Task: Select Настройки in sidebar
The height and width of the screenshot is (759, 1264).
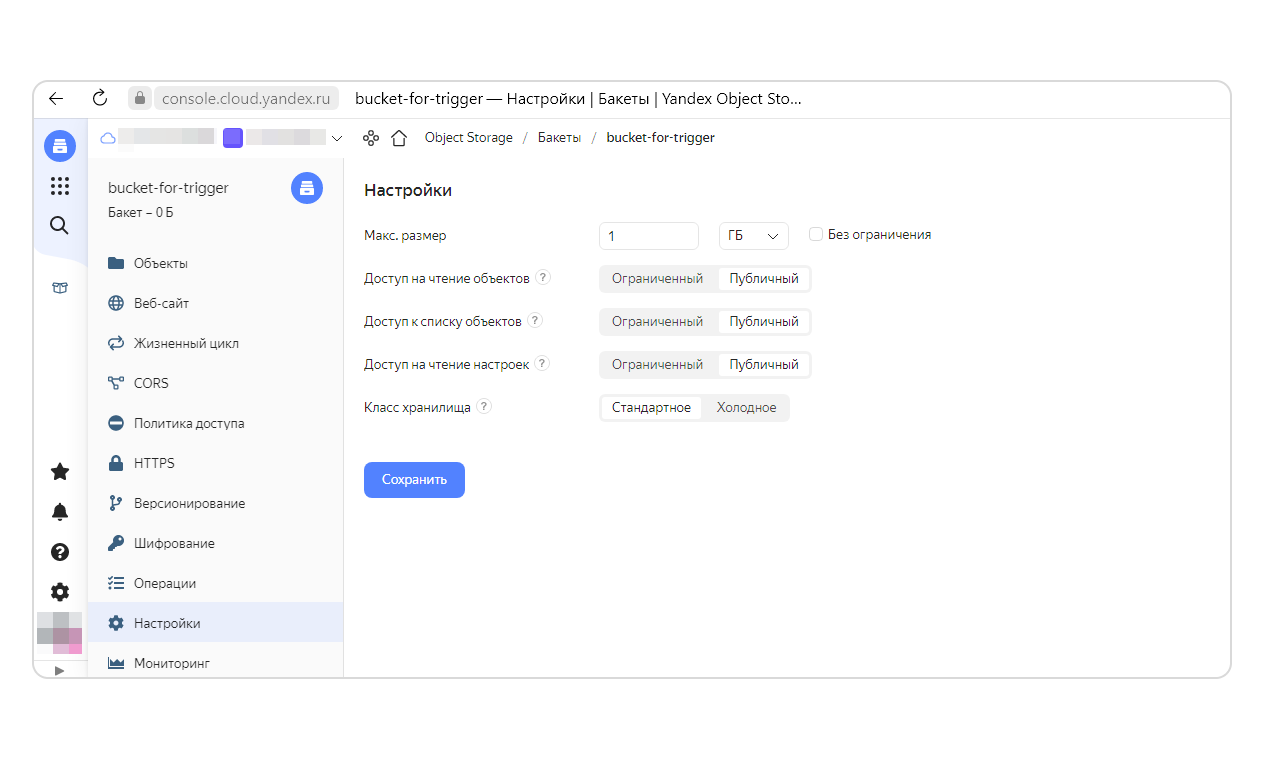Action: pyautogui.click(x=215, y=623)
